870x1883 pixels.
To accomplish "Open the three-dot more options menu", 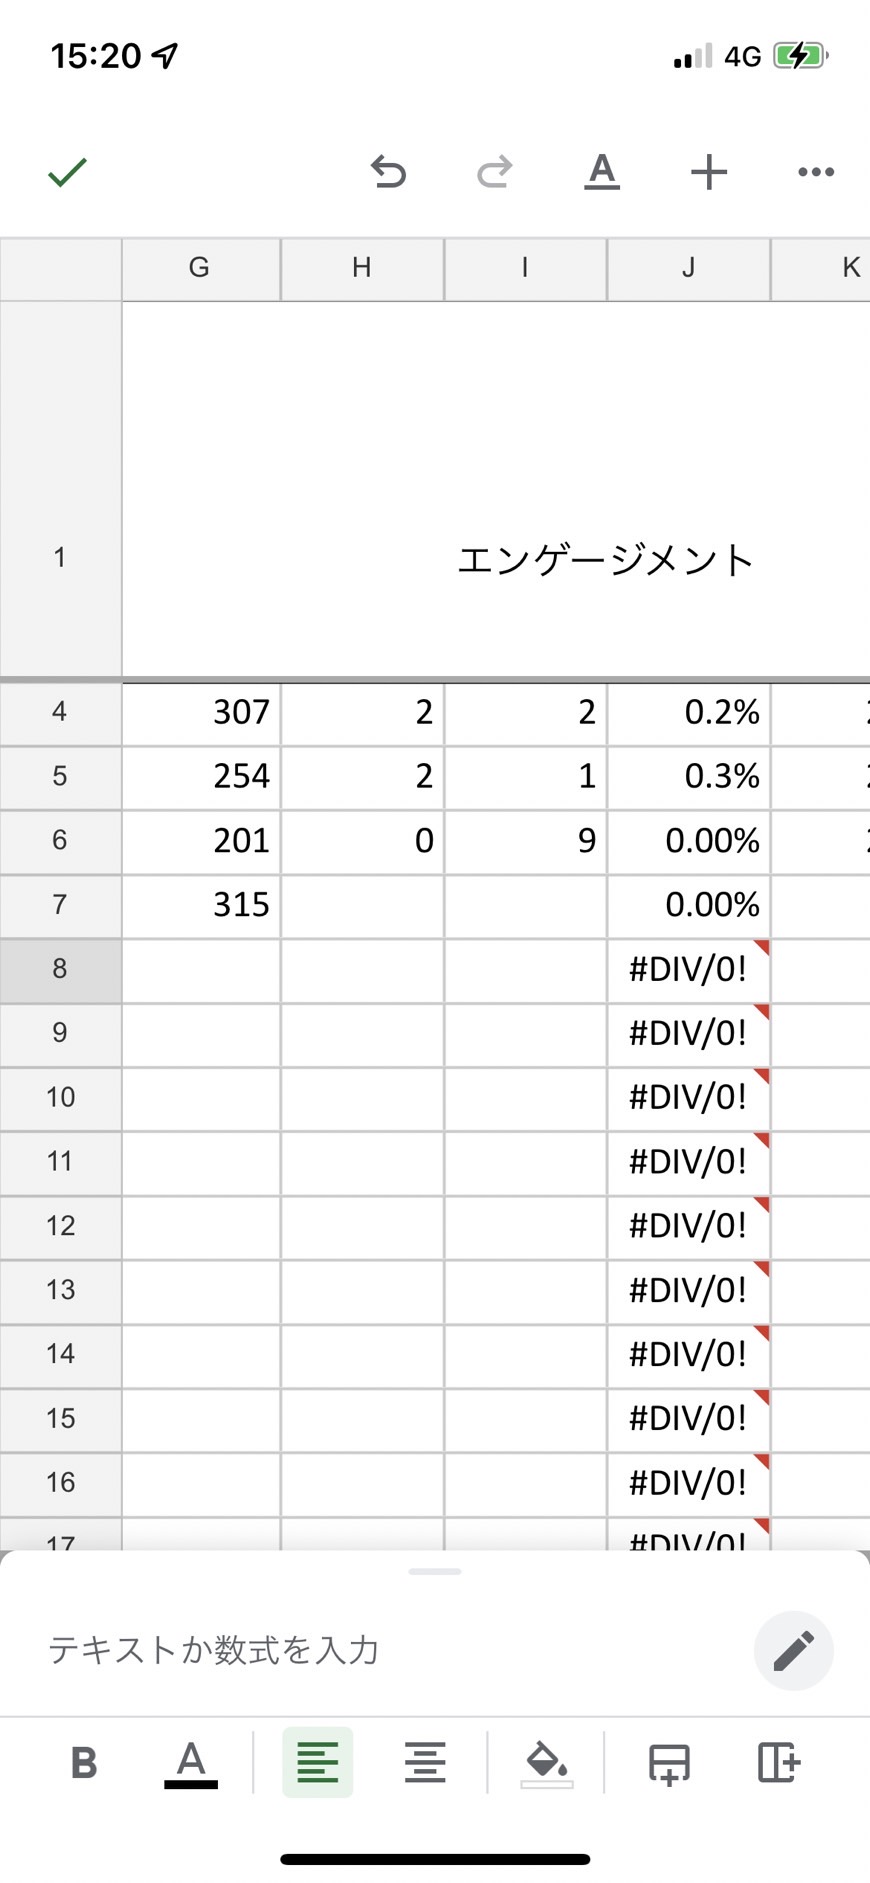I will point(816,172).
